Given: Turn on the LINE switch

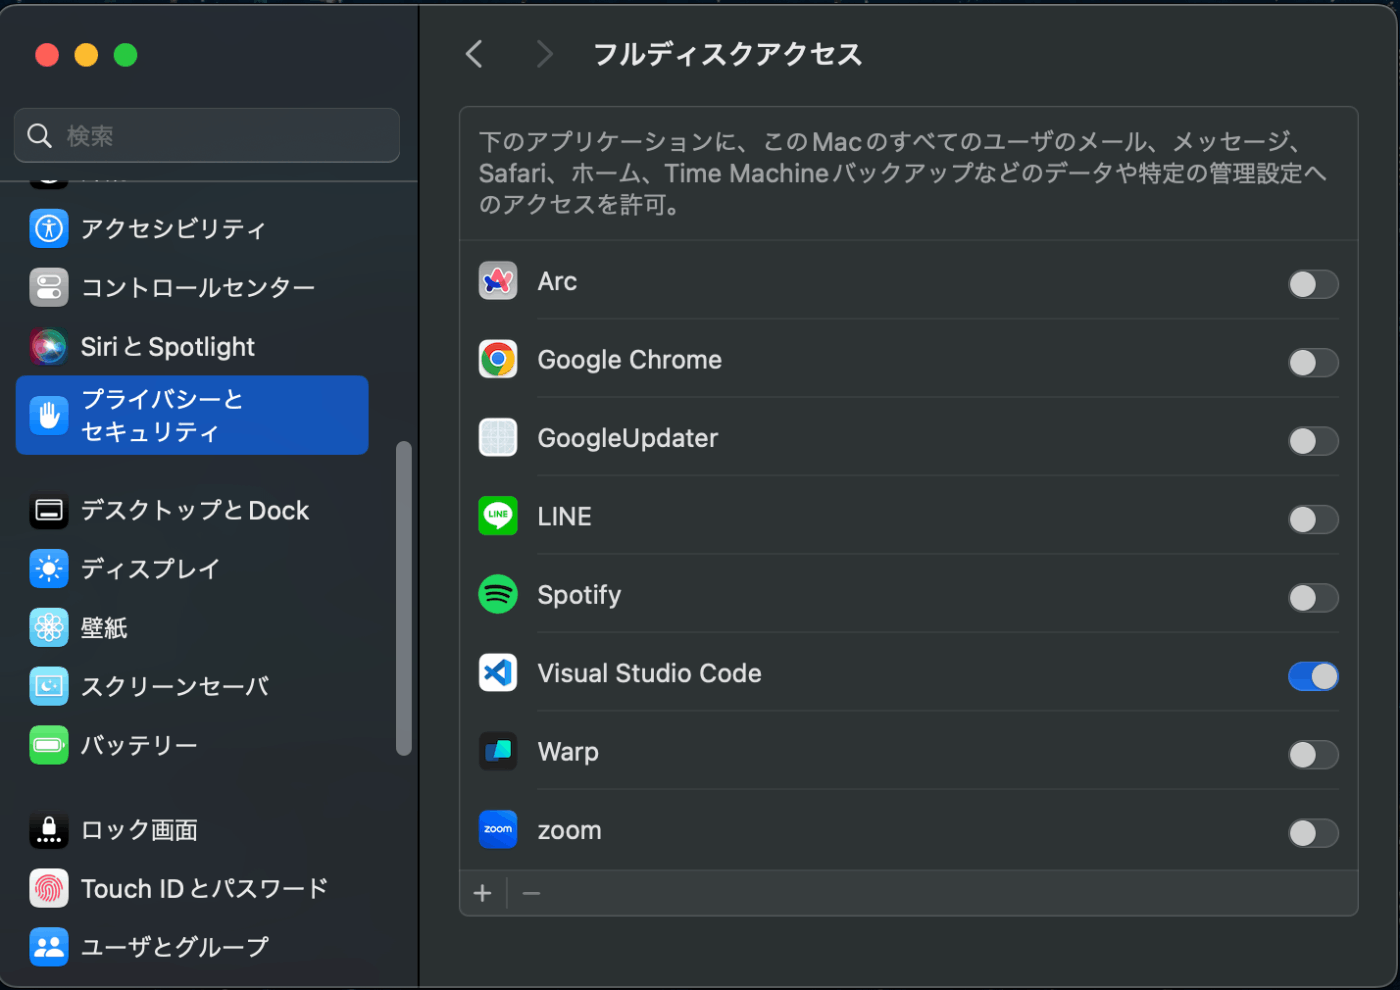Looking at the screenshot, I should pyautogui.click(x=1313, y=519).
